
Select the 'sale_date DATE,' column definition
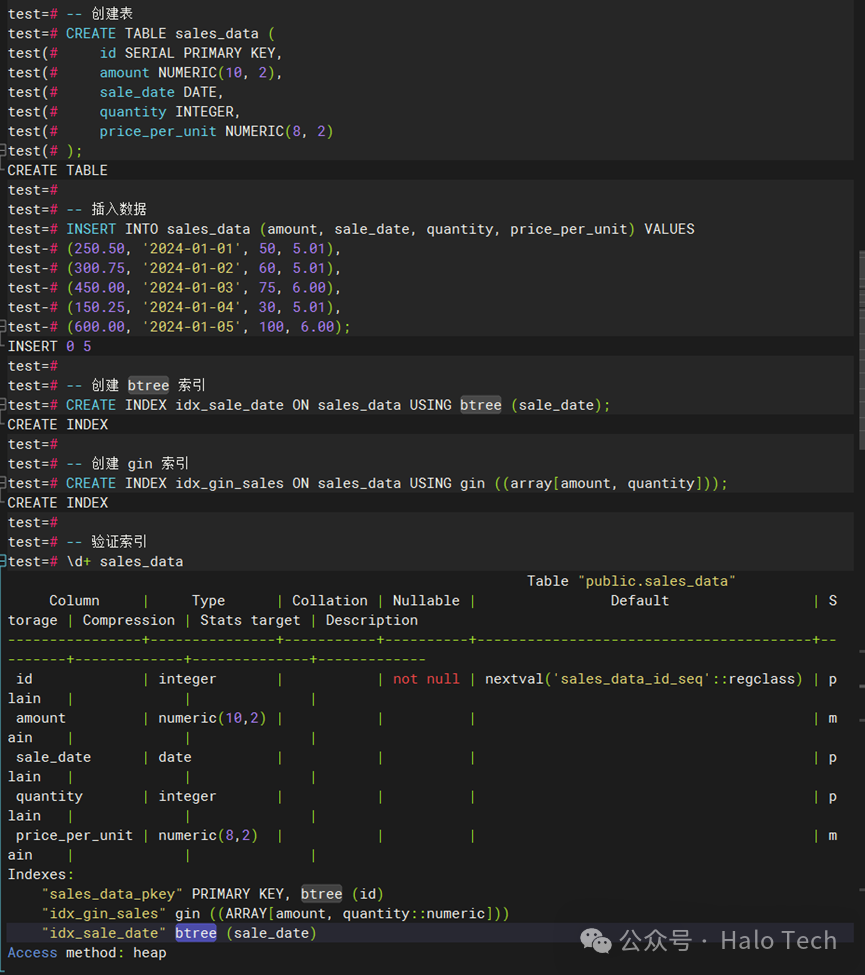(161, 92)
